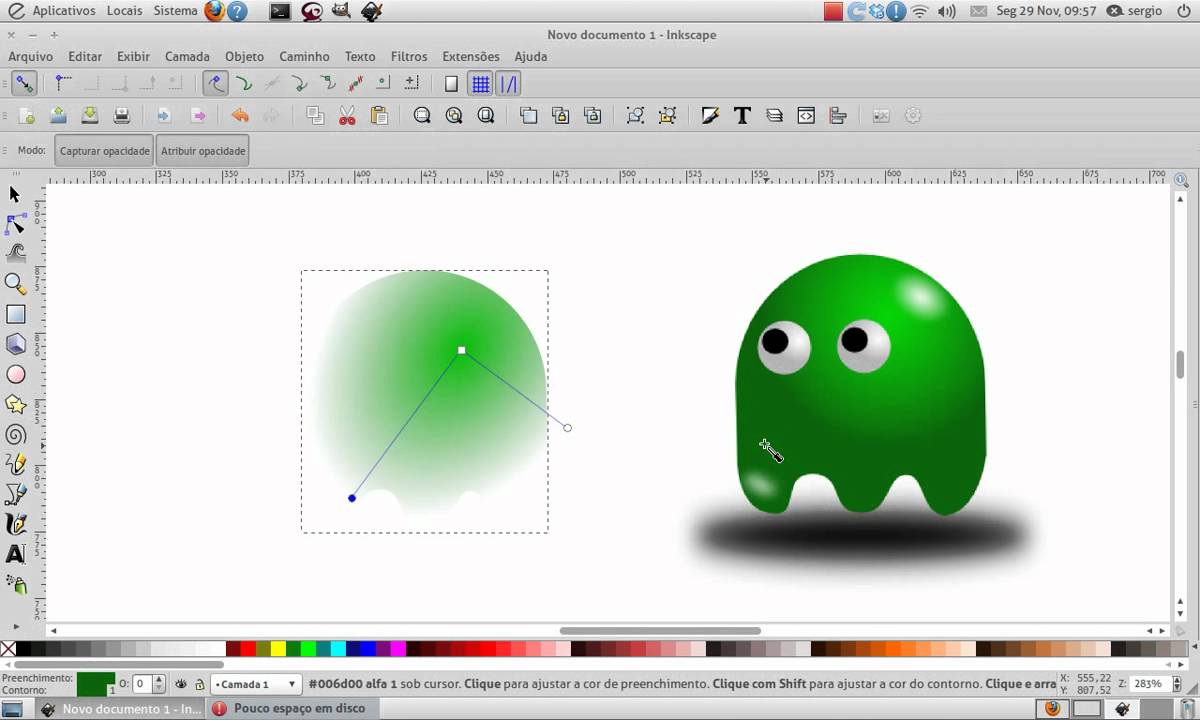Launch Firefox from top panel

click(214, 11)
